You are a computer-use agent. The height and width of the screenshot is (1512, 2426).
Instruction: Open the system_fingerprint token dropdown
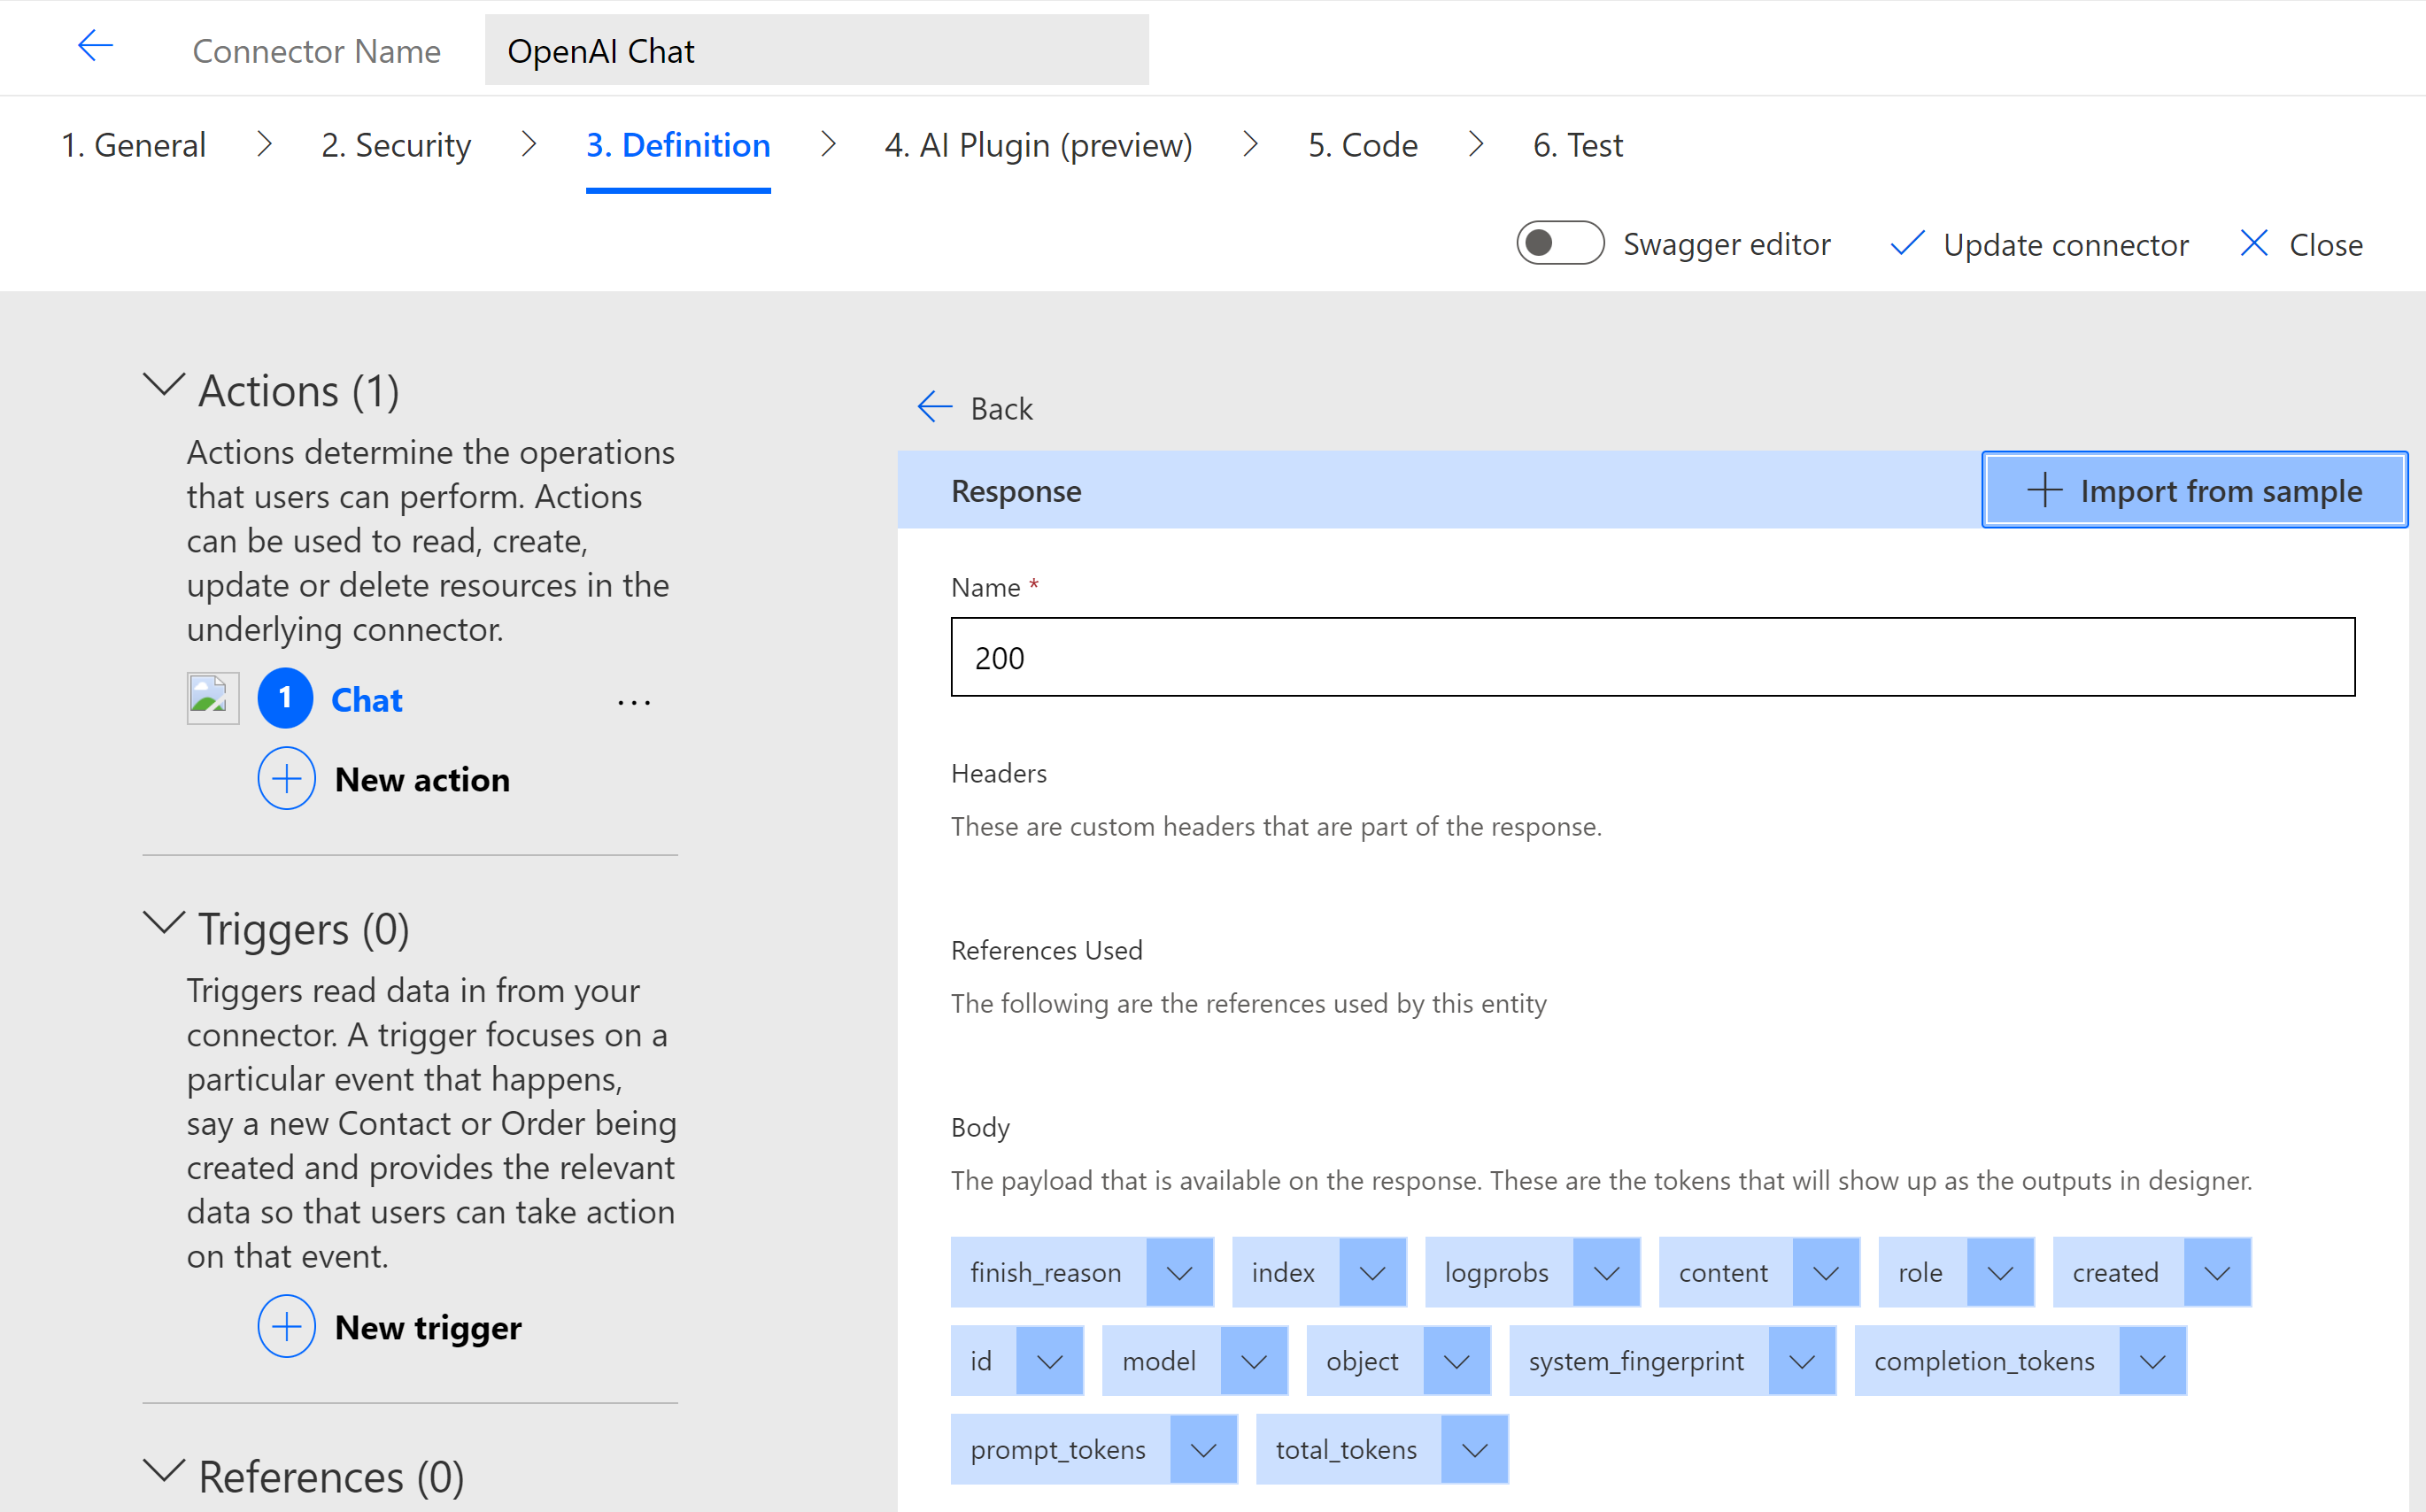[x=1802, y=1361]
